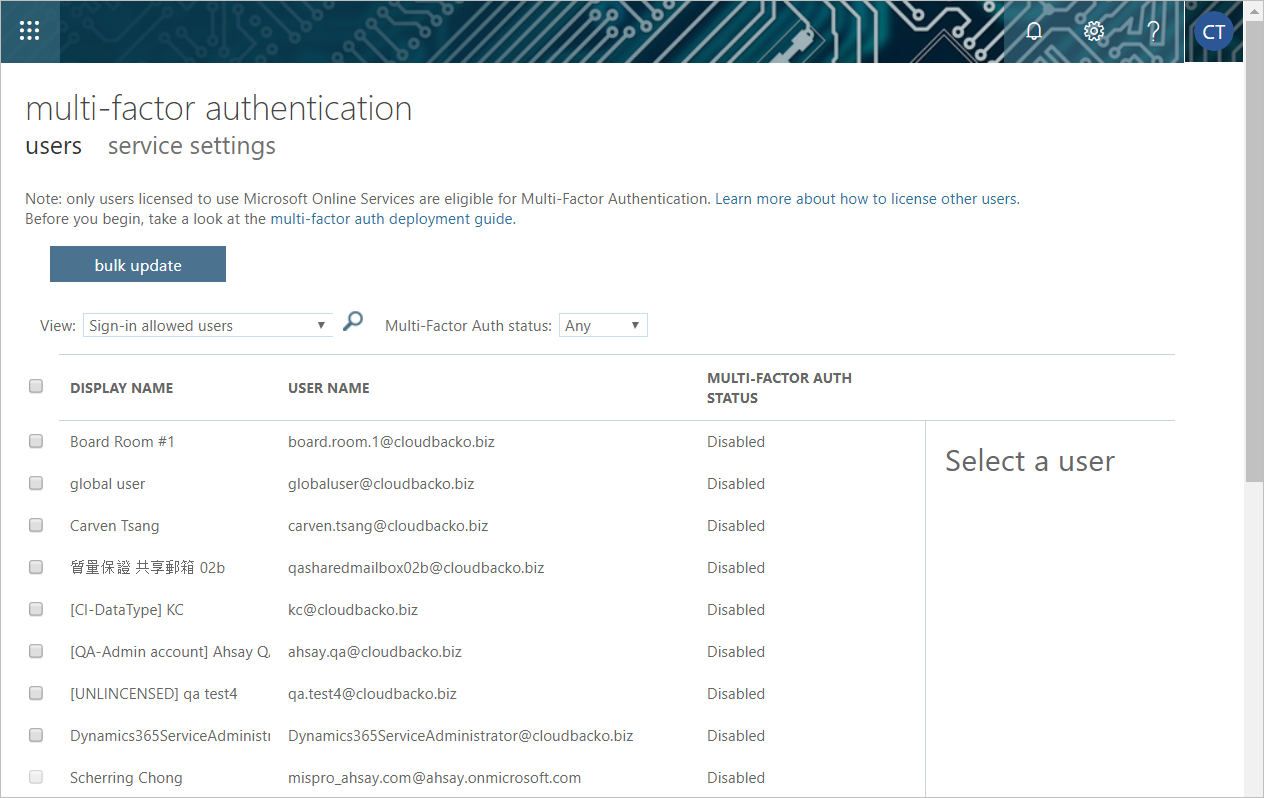This screenshot has width=1264, height=798.
Task: Tick the checkbox next to global user
Action: click(36, 483)
